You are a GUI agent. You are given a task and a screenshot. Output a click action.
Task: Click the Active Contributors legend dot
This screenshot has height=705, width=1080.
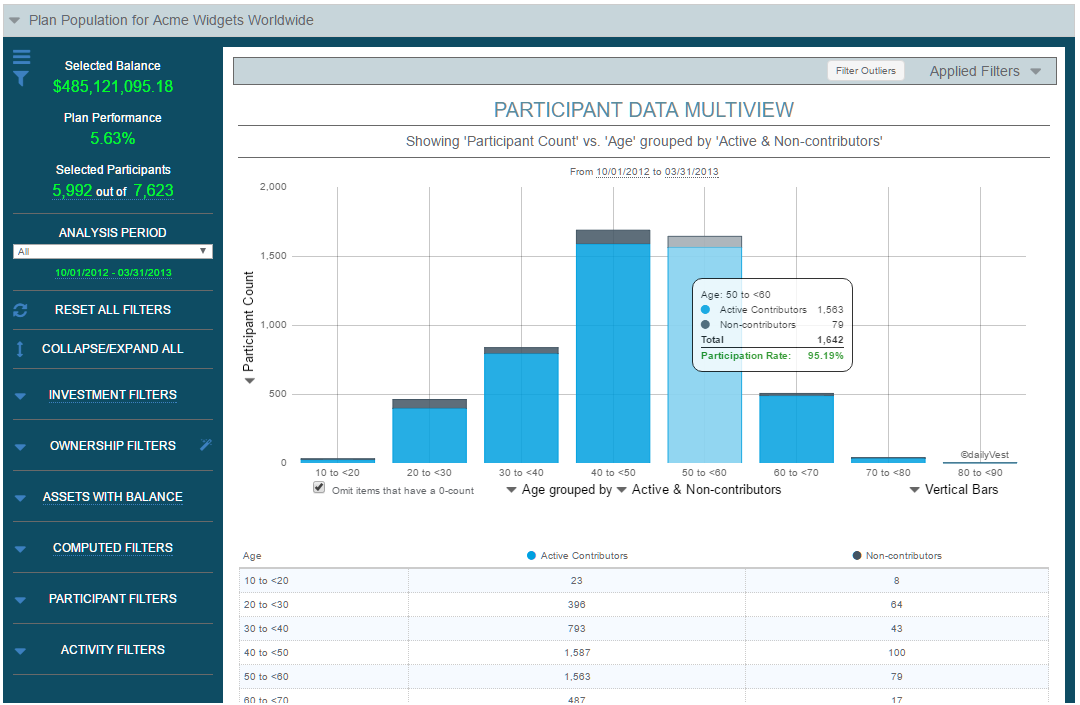pyautogui.click(x=529, y=555)
